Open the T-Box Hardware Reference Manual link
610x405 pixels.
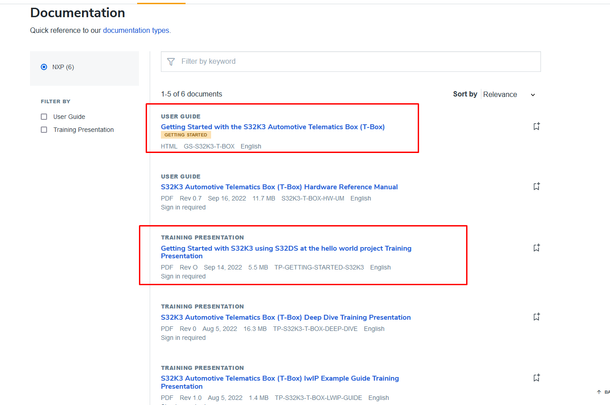pyautogui.click(x=279, y=187)
